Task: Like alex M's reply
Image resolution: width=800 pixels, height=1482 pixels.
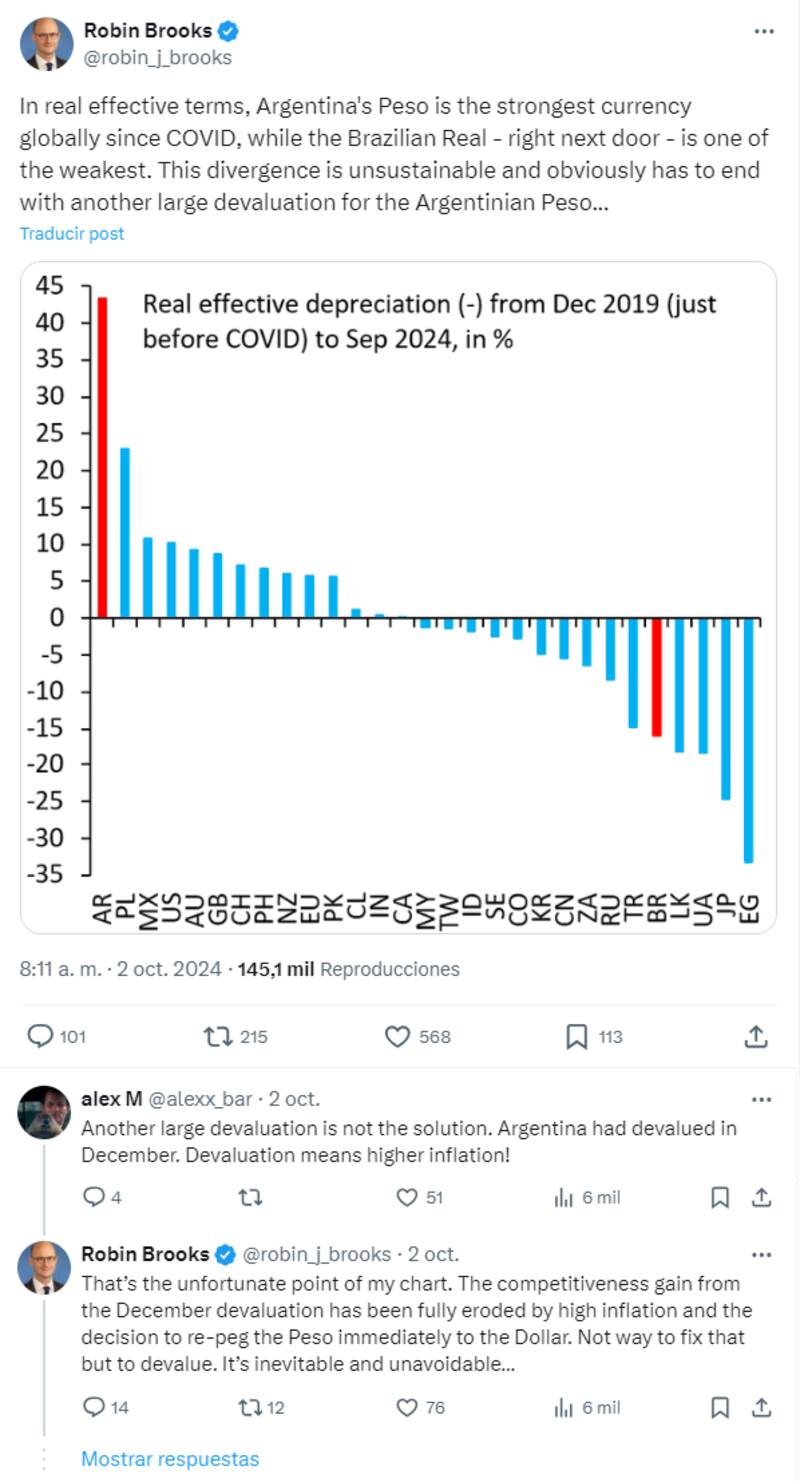Action: point(407,1197)
